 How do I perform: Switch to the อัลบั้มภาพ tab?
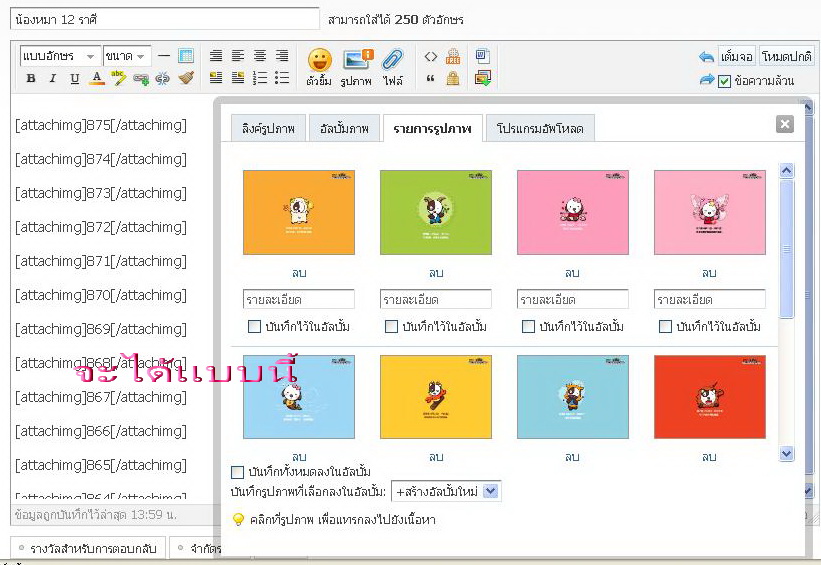click(x=344, y=128)
